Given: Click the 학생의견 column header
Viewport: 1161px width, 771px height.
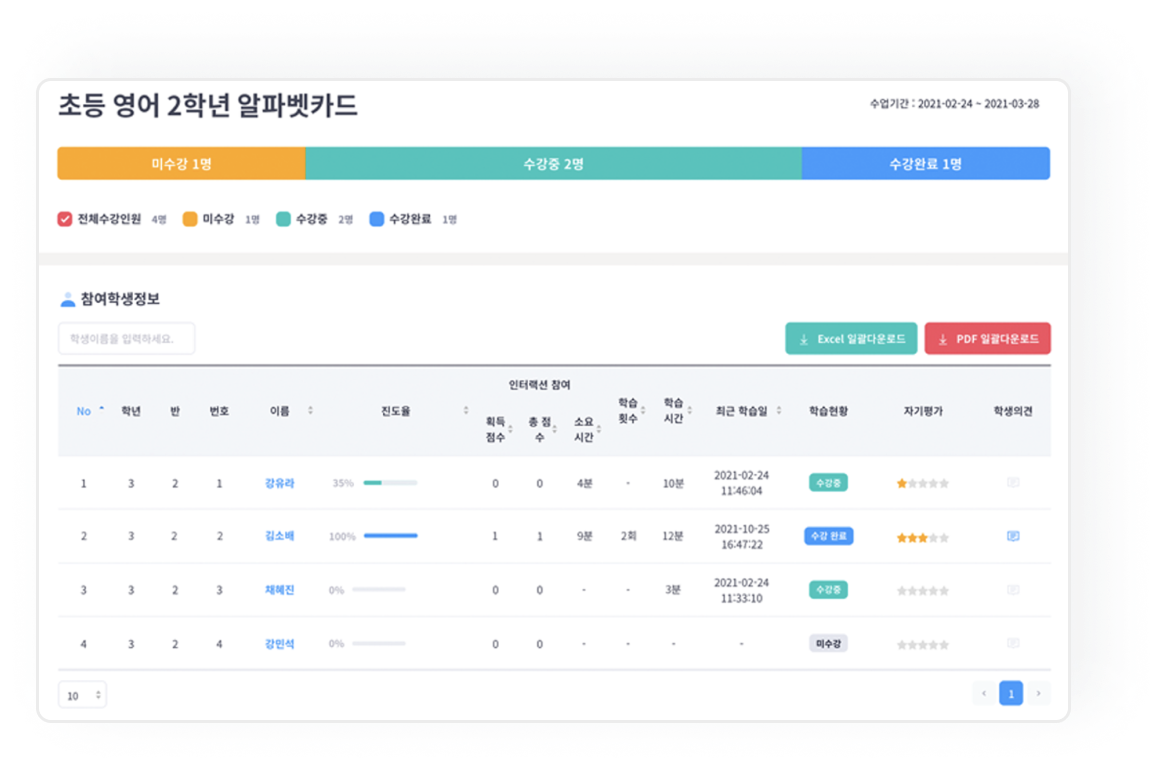Looking at the screenshot, I should click(1013, 411).
